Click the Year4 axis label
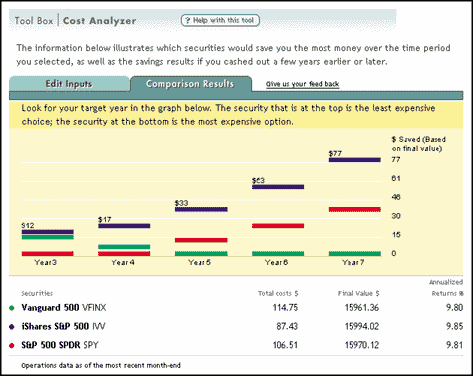The image size is (473, 376). [x=123, y=262]
